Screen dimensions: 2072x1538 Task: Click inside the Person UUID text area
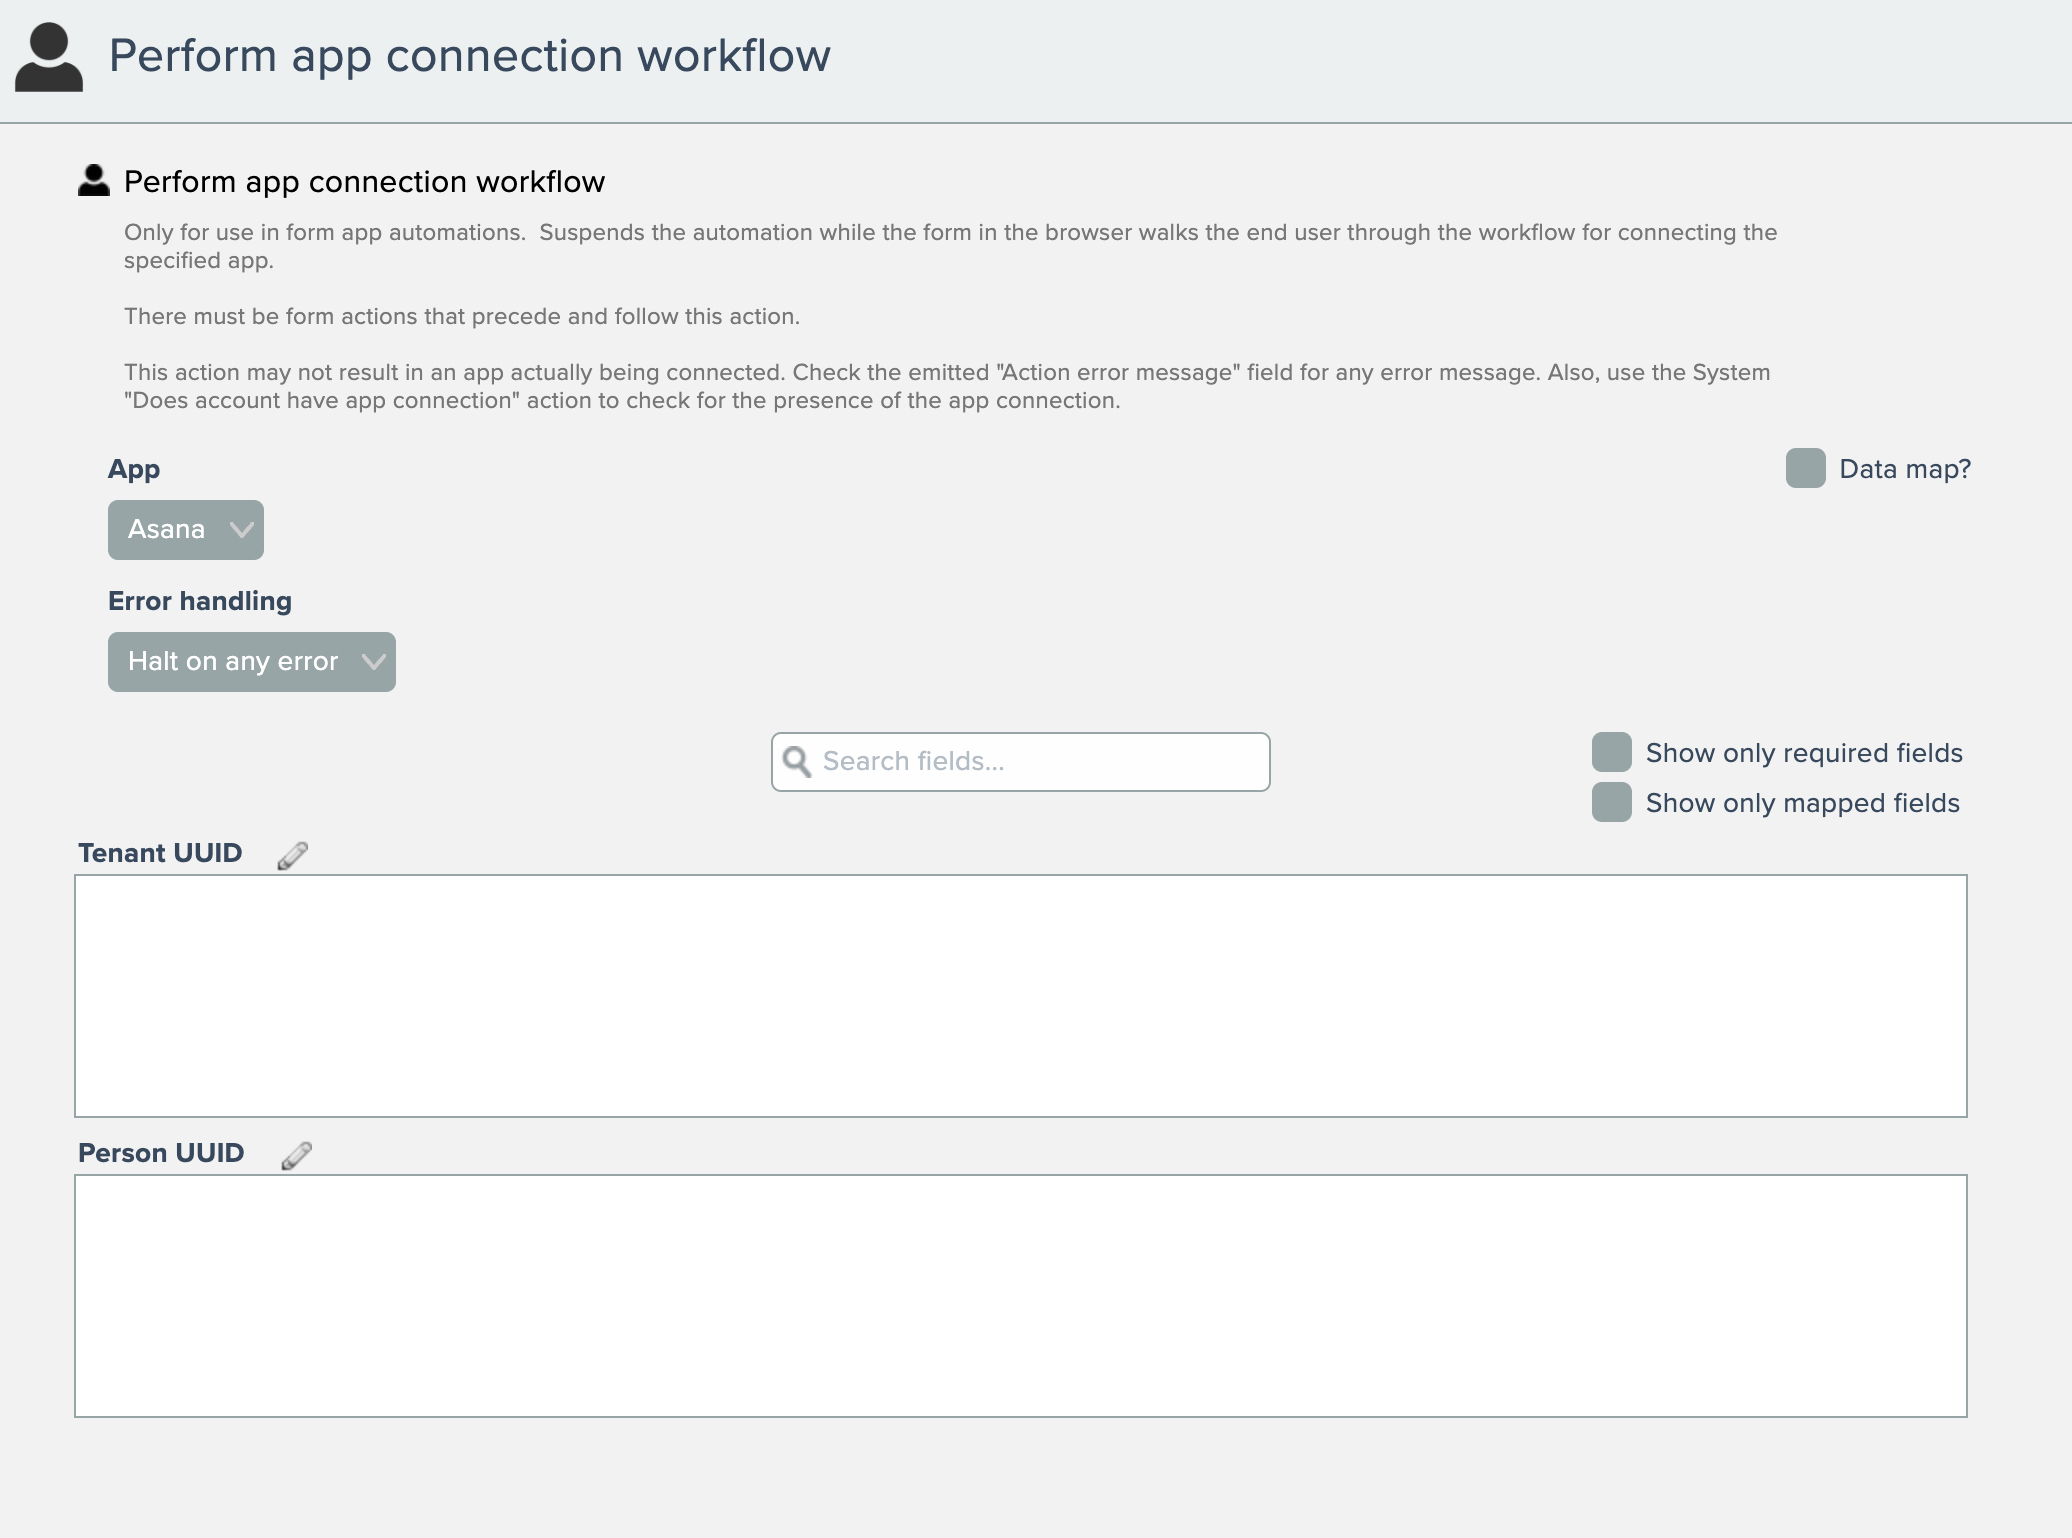[x=1020, y=1296]
